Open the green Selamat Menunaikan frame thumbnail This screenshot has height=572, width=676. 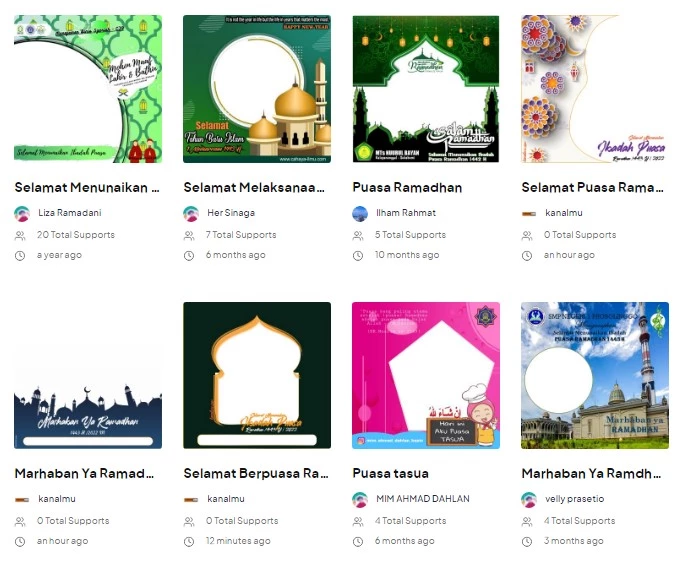[88, 89]
